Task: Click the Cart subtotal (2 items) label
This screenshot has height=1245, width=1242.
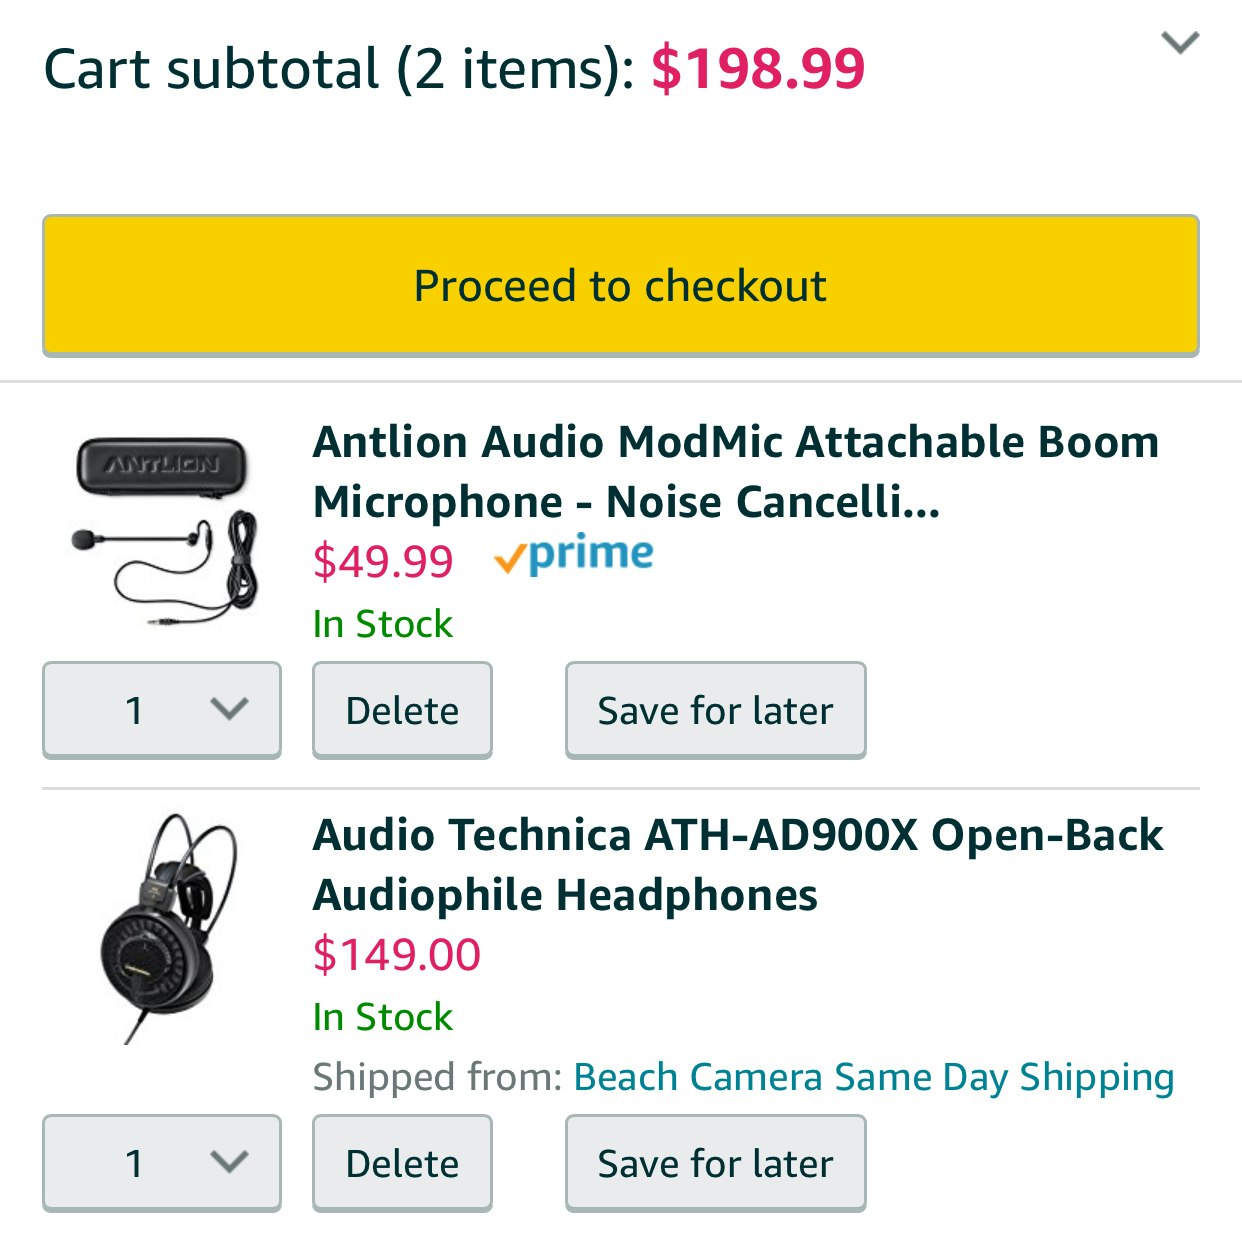Action: (339, 69)
